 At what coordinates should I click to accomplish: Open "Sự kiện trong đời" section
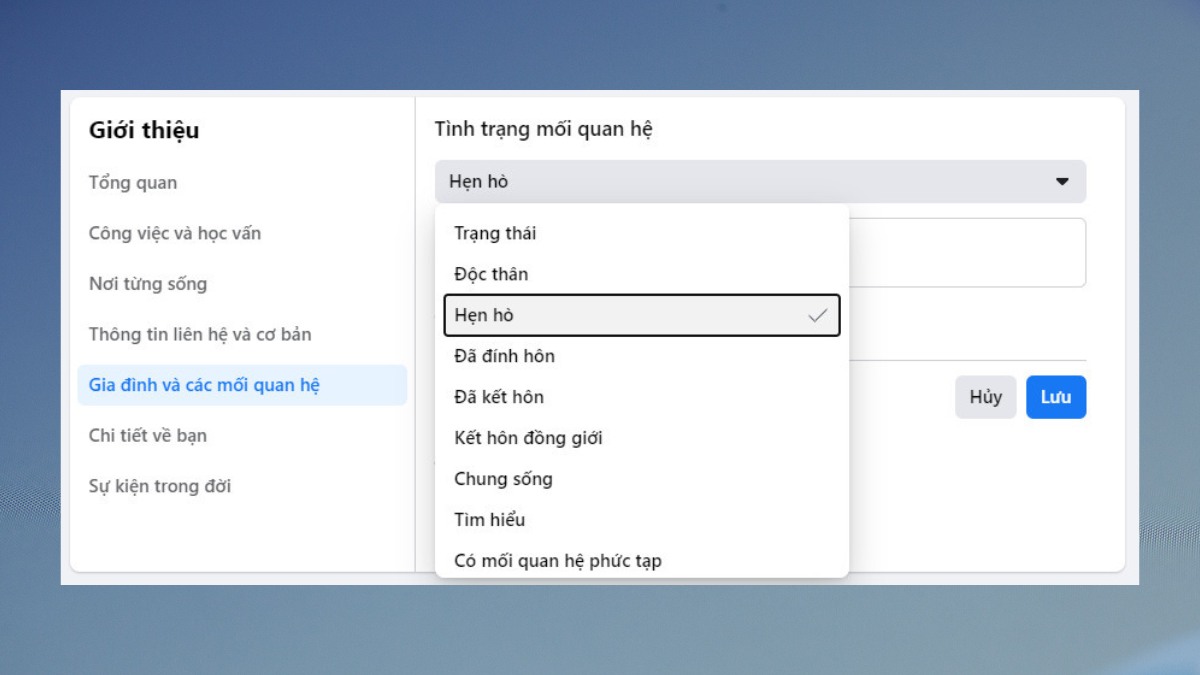pyautogui.click(x=161, y=486)
